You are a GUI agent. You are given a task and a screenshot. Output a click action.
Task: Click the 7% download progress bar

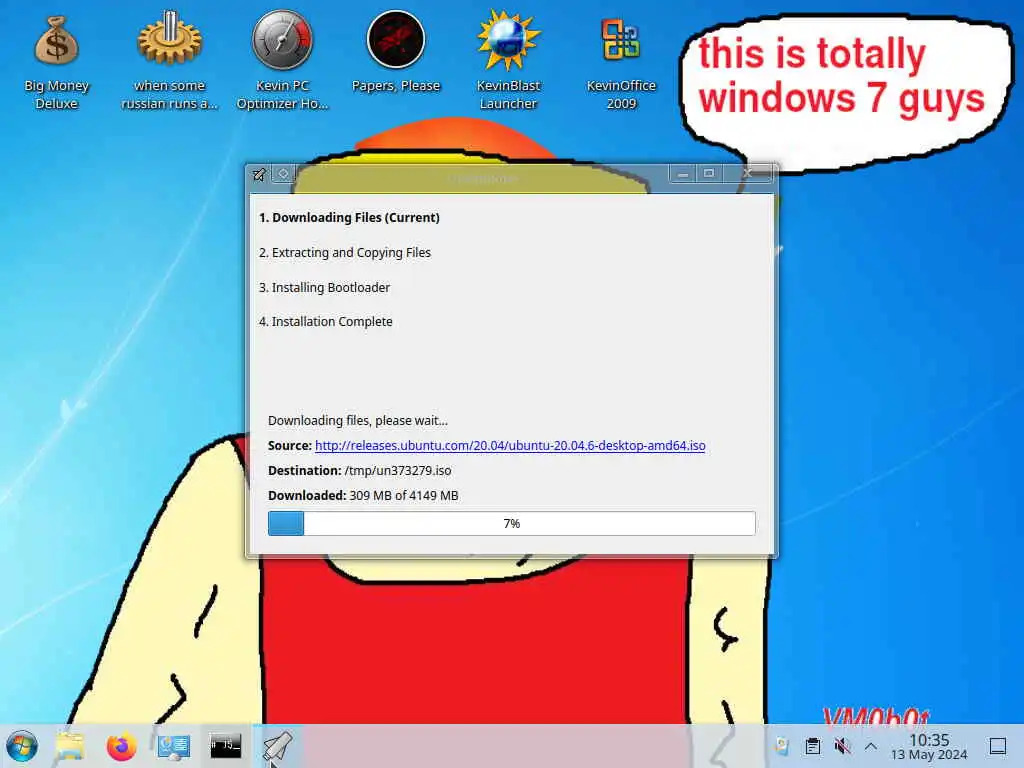[511, 523]
